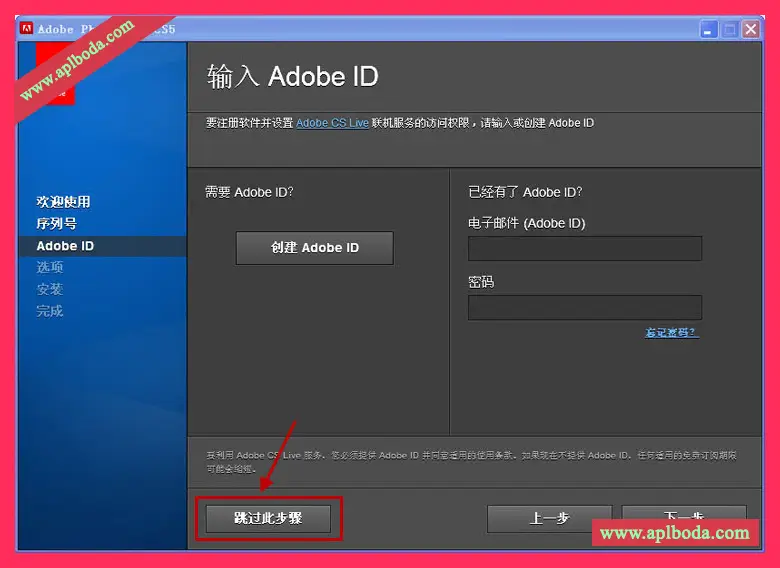Viewport: 780px width, 568px height.
Task: Choose the 选项 step in the sidebar
Action: pos(50,268)
